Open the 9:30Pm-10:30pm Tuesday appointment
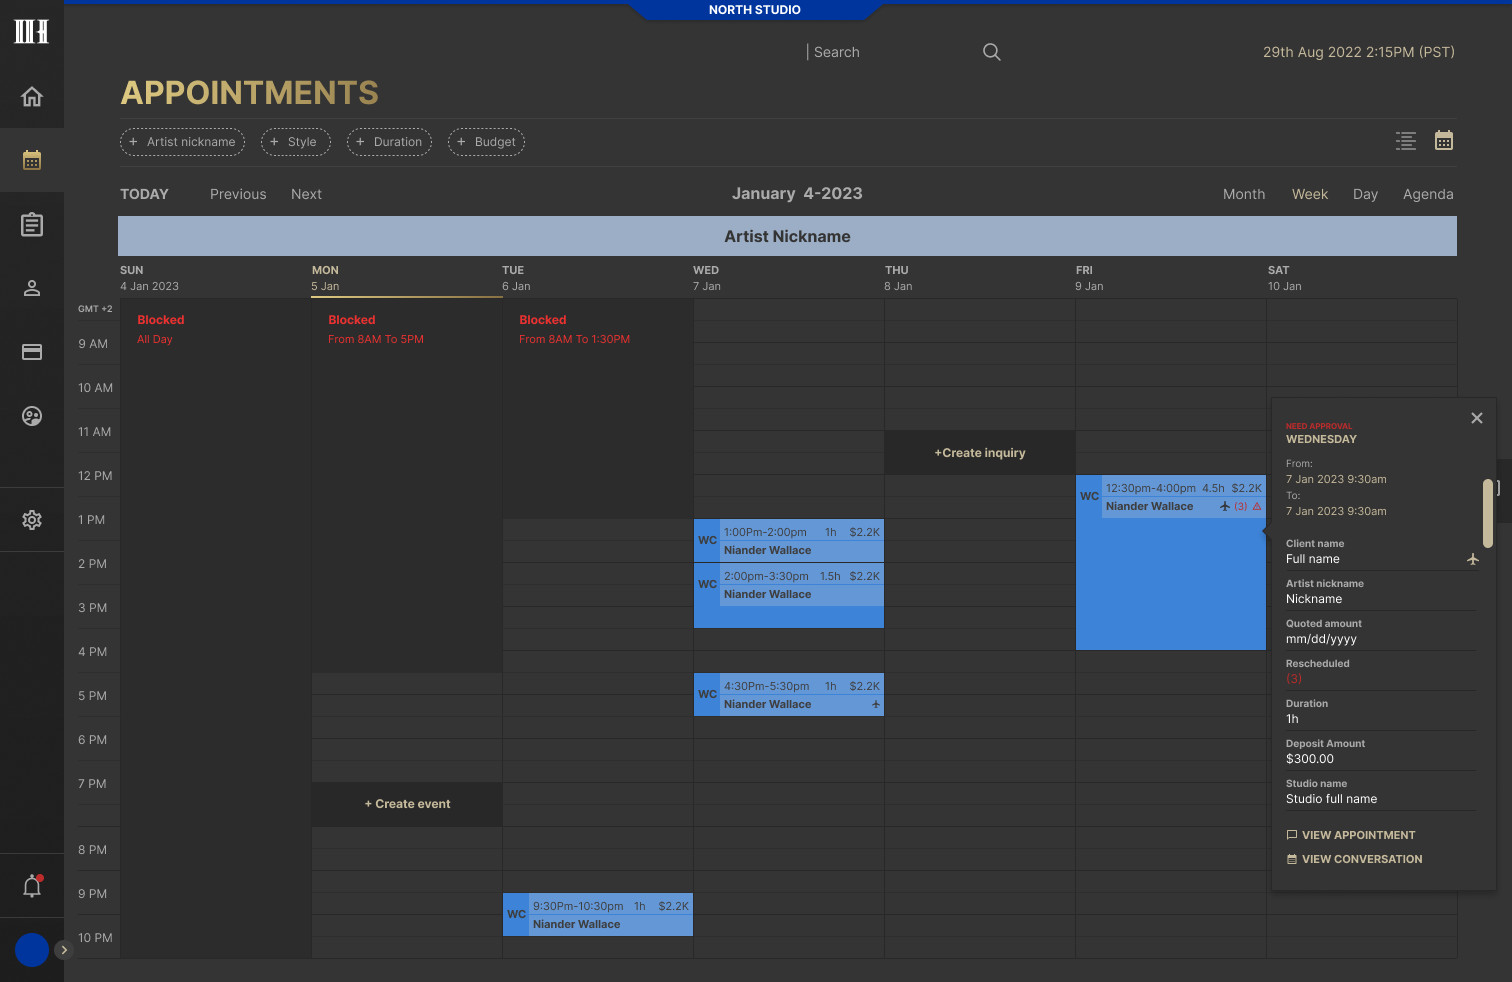The image size is (1512, 982). point(598,914)
